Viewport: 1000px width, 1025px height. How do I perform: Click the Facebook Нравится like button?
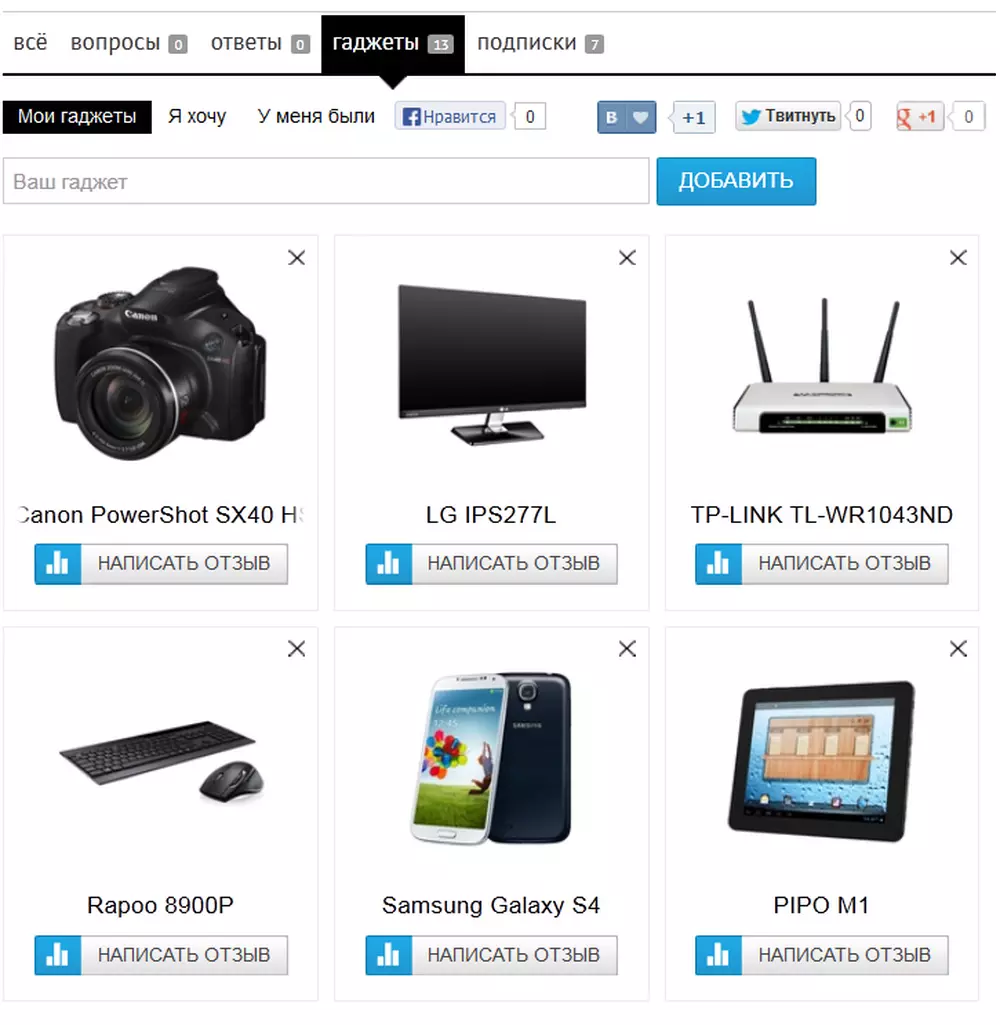pos(450,116)
